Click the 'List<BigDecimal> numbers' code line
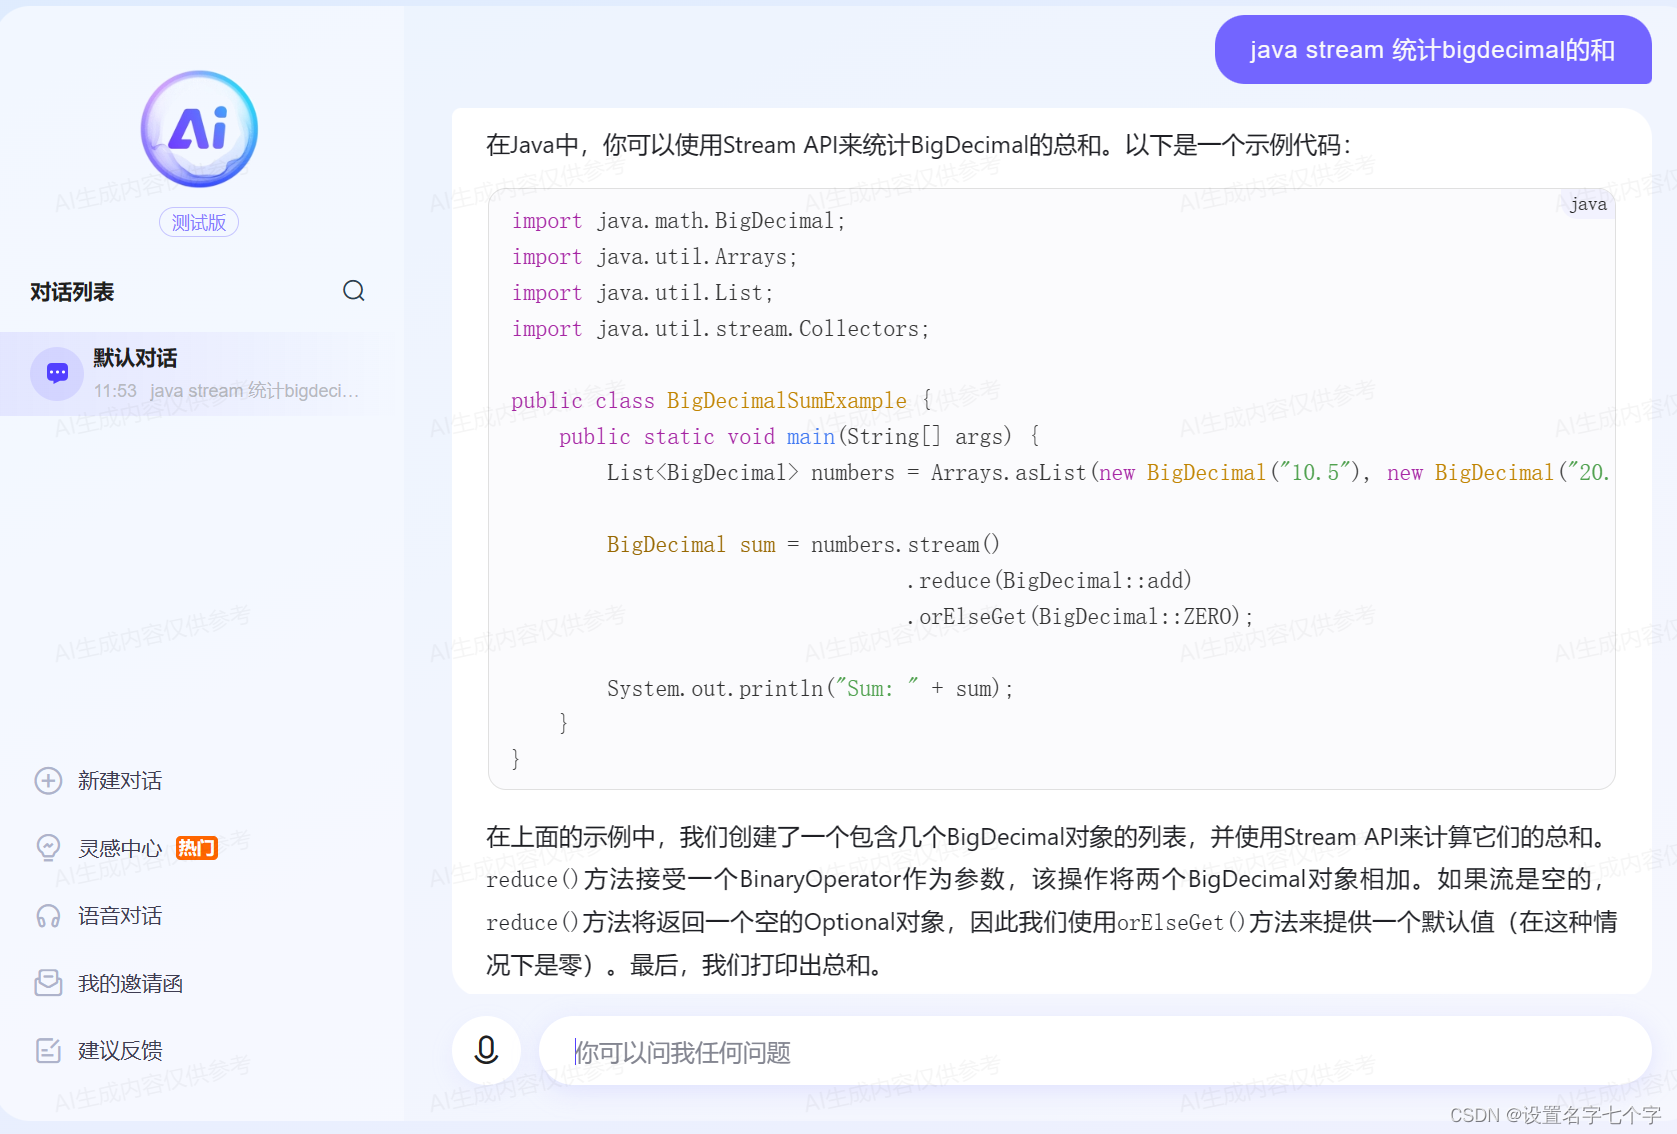The width and height of the screenshot is (1677, 1134). coord(1110,473)
